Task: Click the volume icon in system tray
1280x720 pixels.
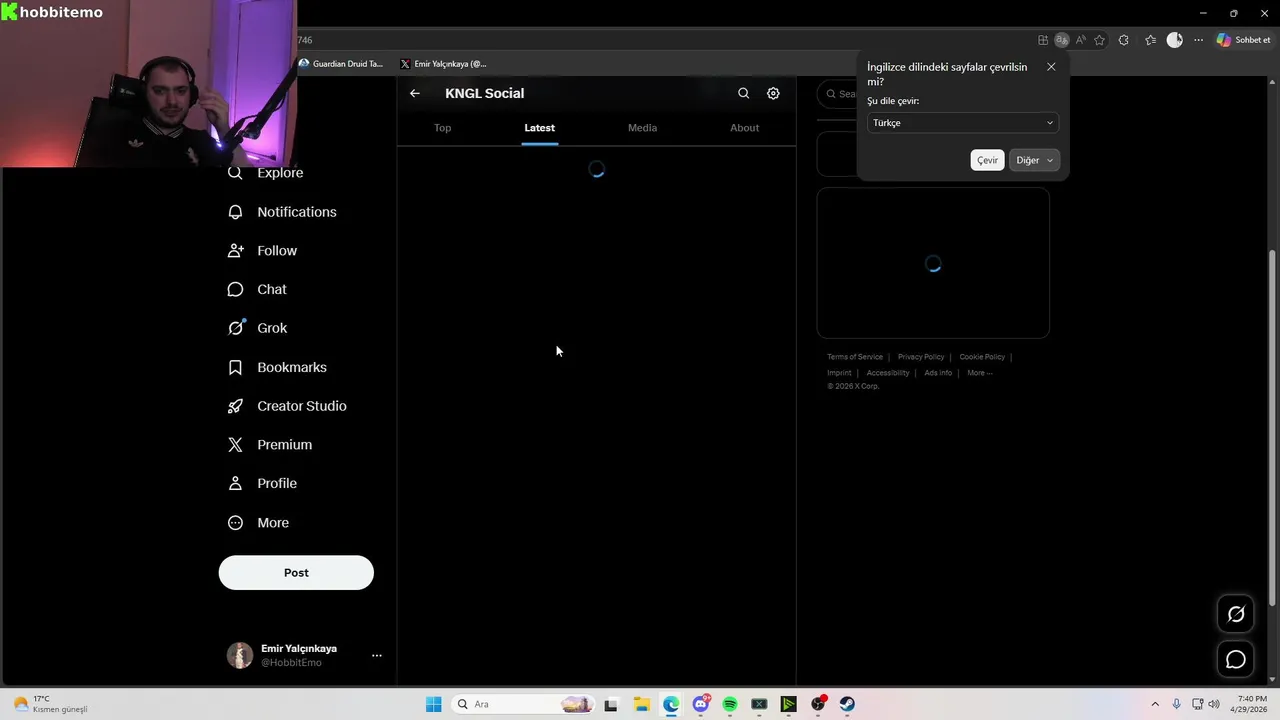Action: tap(1214, 704)
